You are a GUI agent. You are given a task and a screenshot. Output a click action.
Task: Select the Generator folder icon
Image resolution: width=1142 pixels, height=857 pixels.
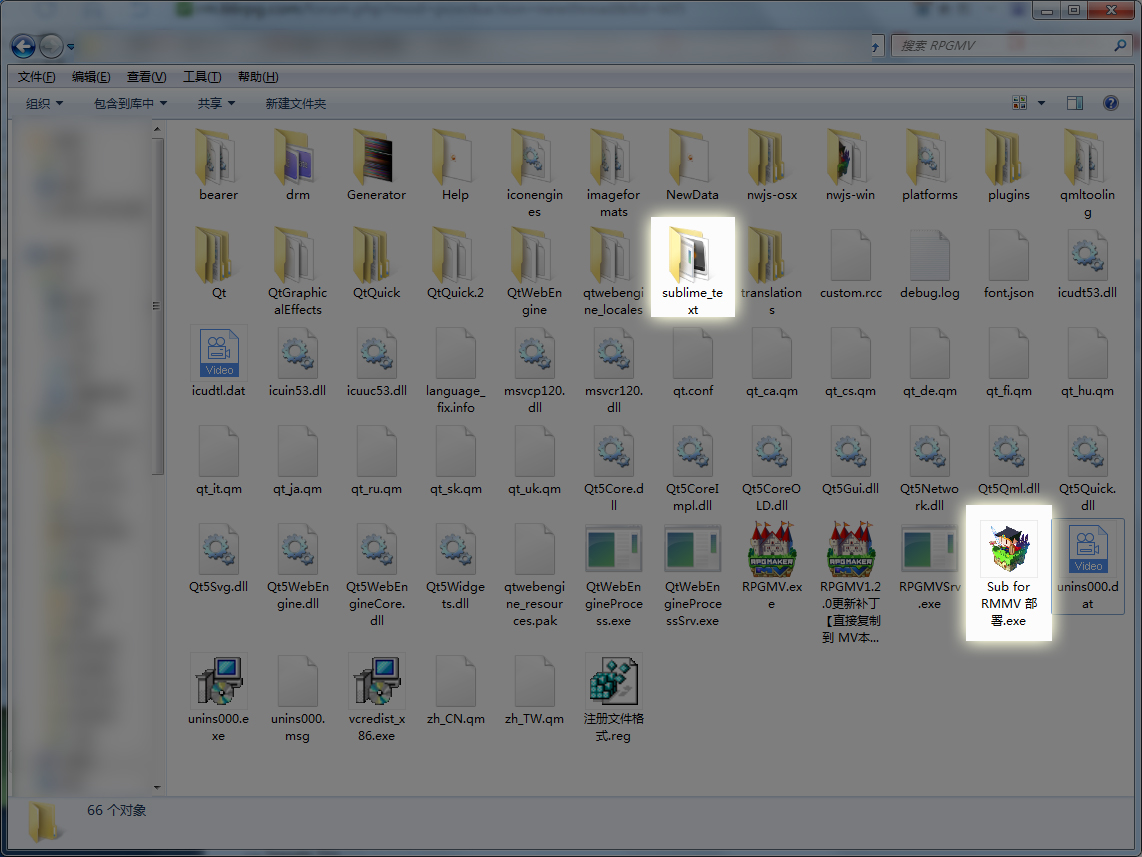pos(377,157)
